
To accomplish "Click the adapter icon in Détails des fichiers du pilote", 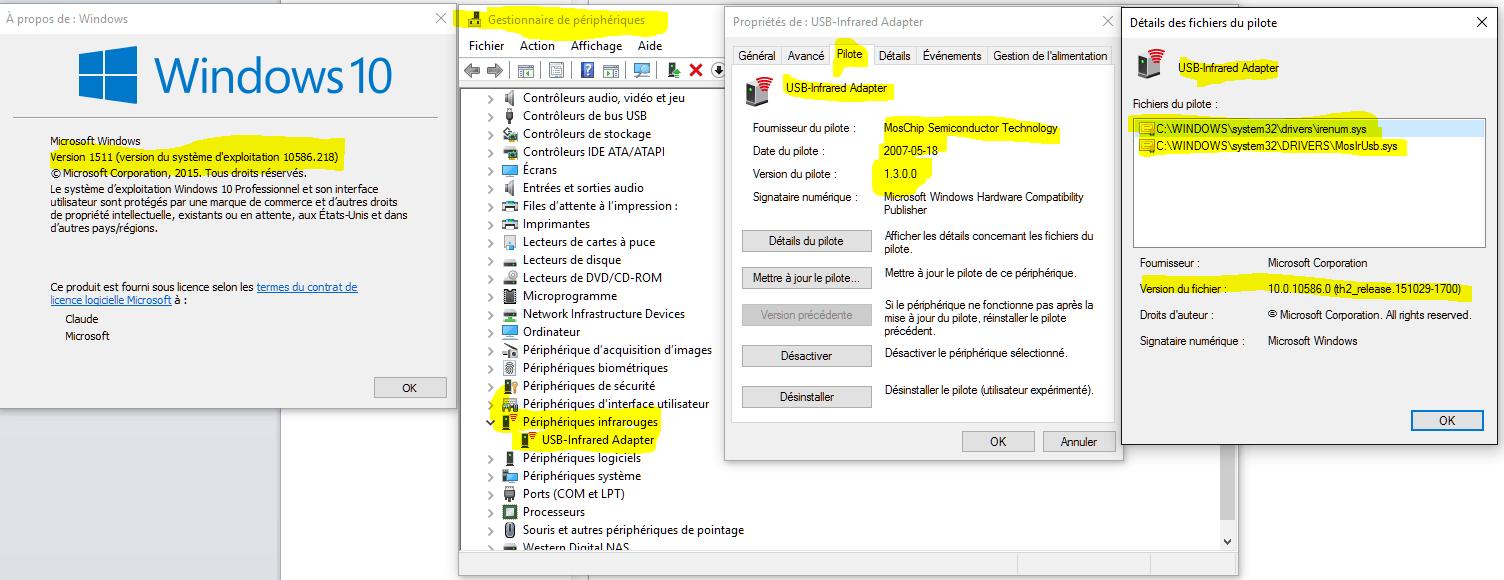I will click(x=1152, y=64).
